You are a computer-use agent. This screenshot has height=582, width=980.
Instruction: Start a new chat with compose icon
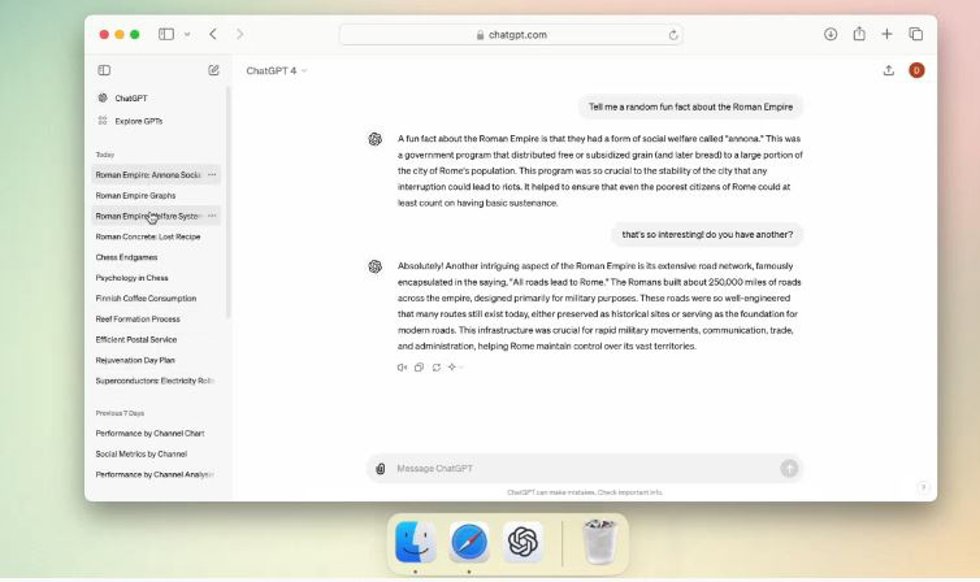[x=214, y=70]
